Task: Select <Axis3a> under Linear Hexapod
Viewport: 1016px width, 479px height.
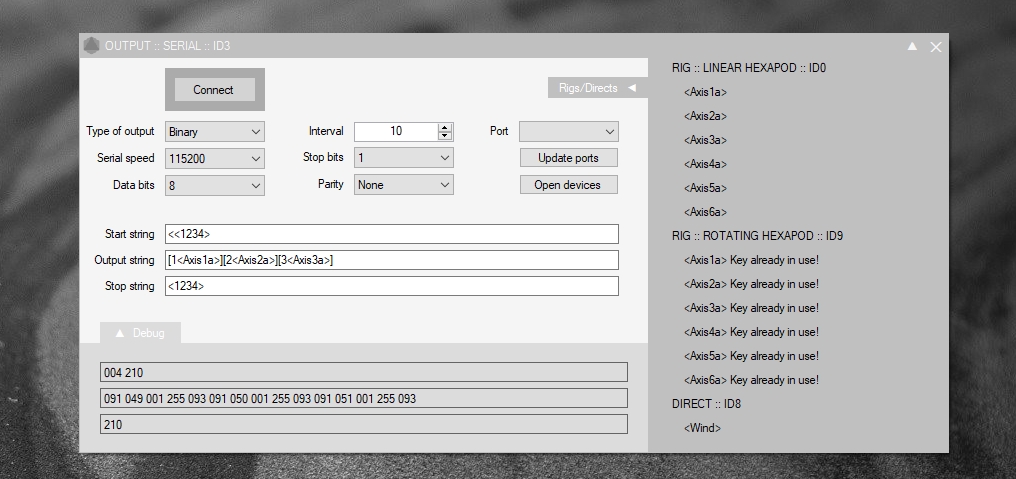Action: (705, 140)
